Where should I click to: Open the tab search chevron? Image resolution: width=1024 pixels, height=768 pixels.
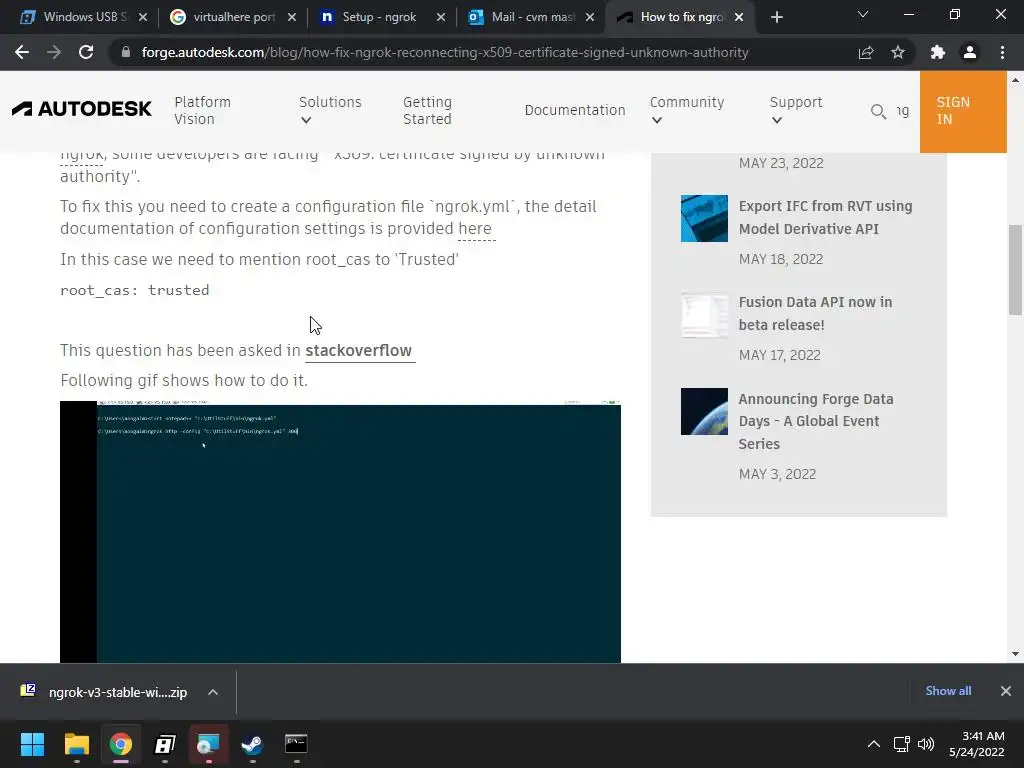(x=863, y=14)
